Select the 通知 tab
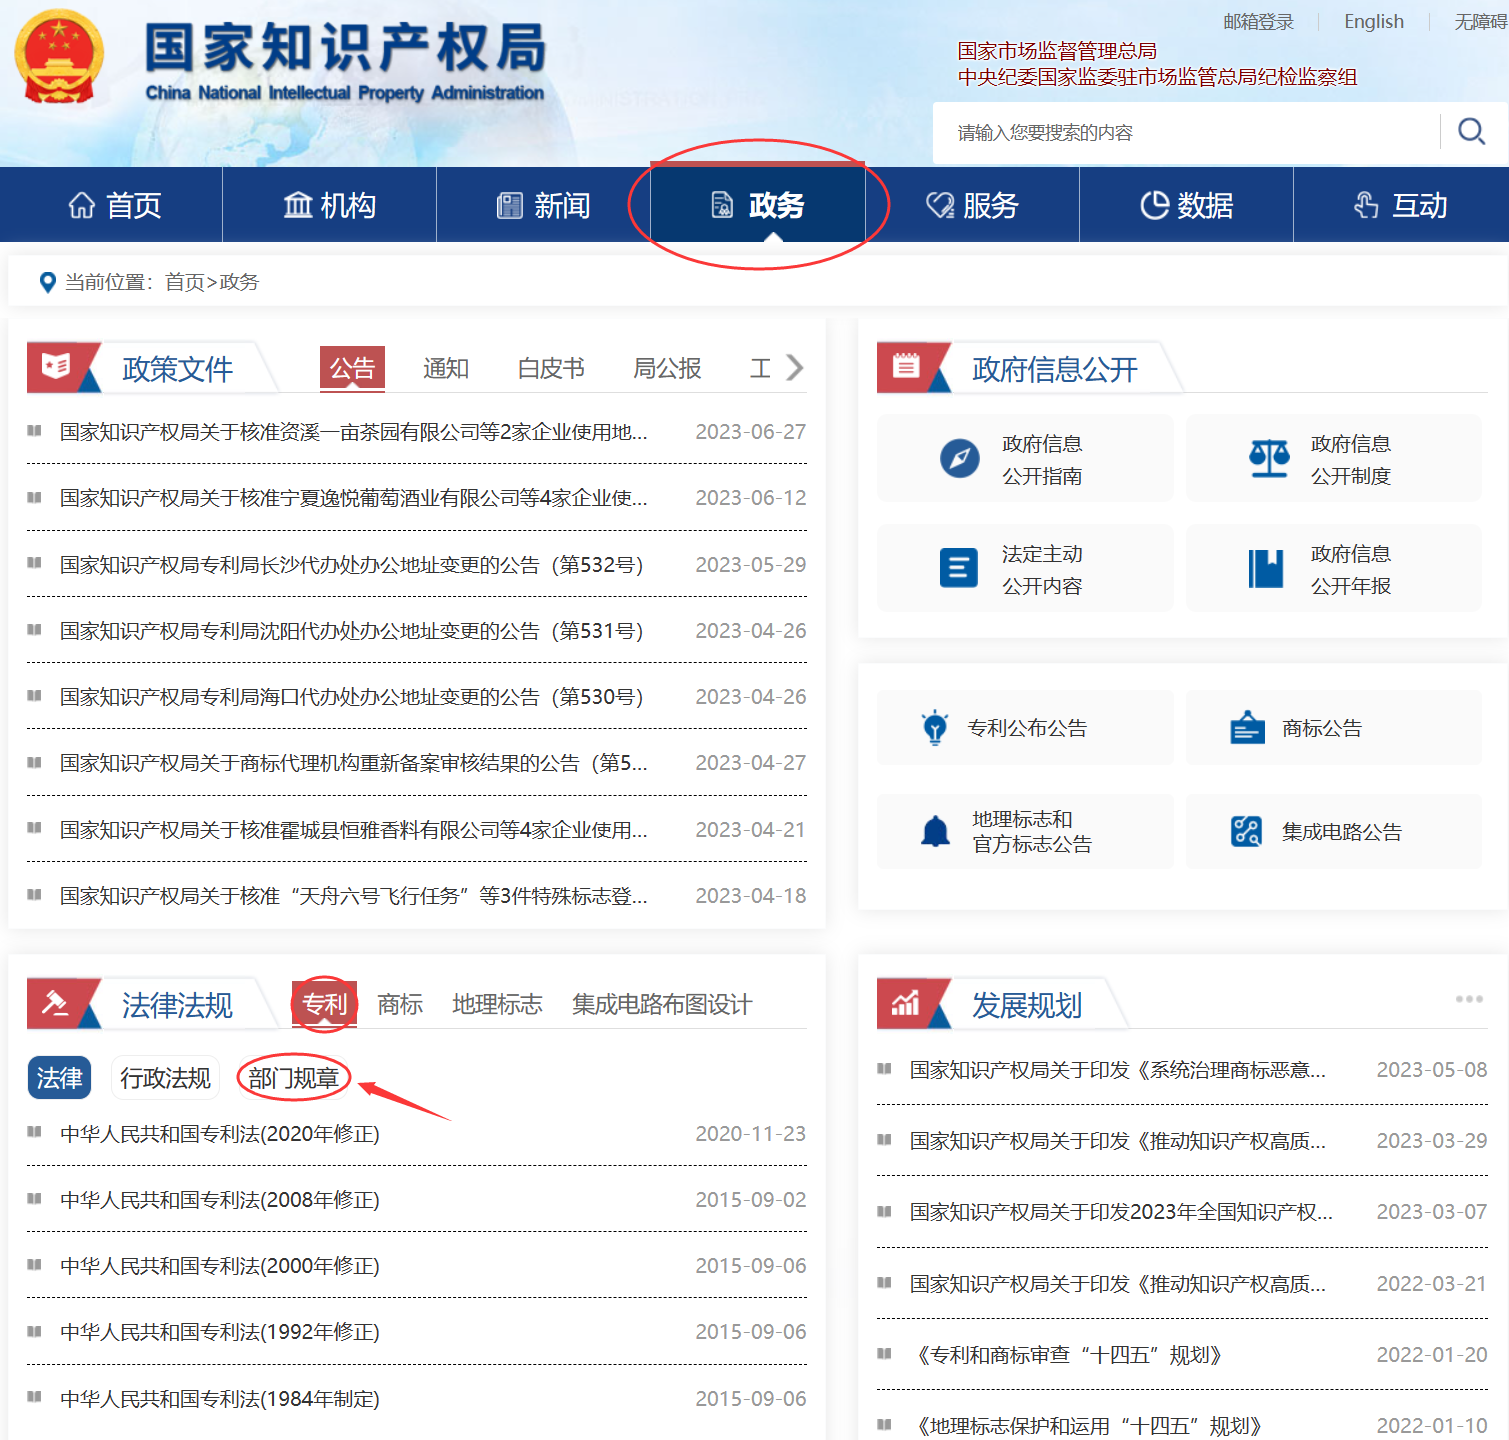The width and height of the screenshot is (1509, 1440). click(445, 369)
